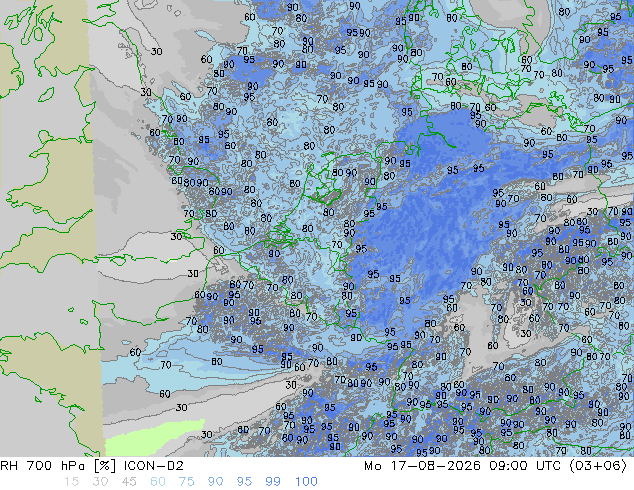Click the 15 value in the legend
The image size is (634, 490).
point(71,482)
